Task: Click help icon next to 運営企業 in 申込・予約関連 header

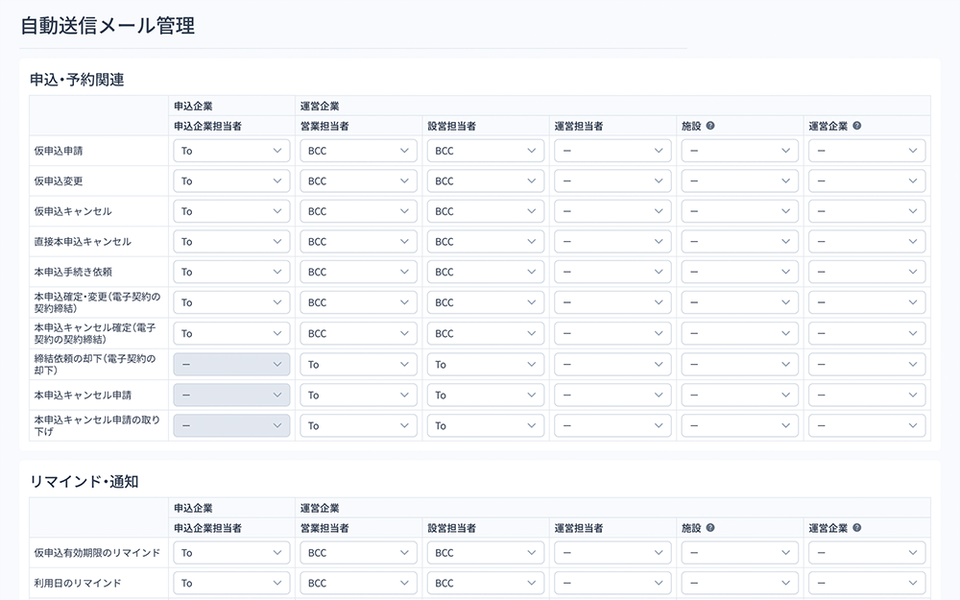Action: [x=857, y=126]
